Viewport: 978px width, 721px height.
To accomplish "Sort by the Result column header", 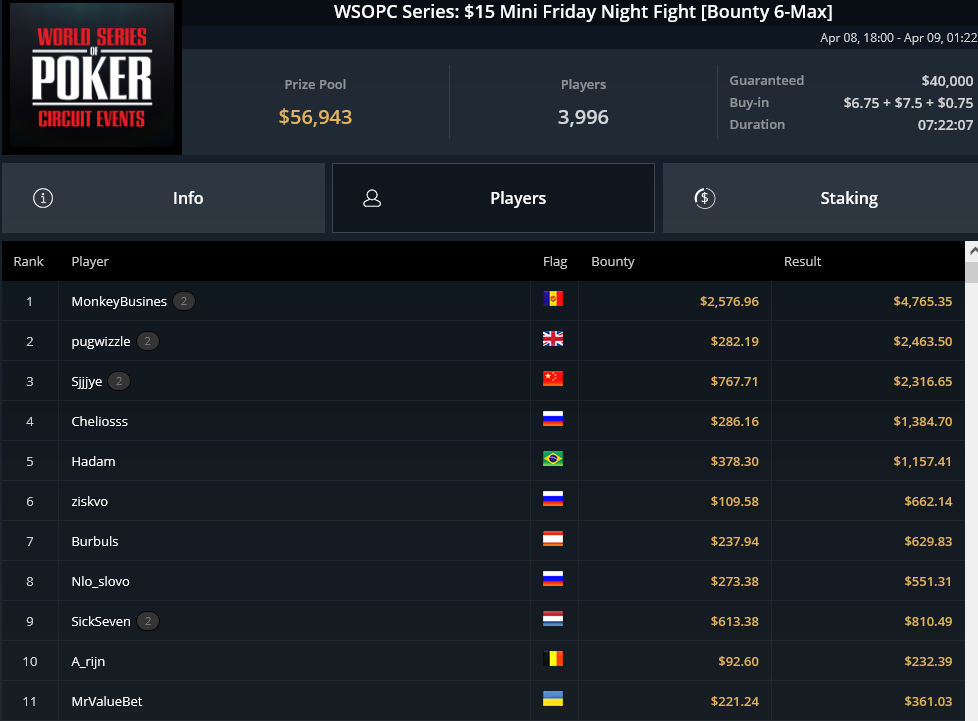I will [x=802, y=261].
